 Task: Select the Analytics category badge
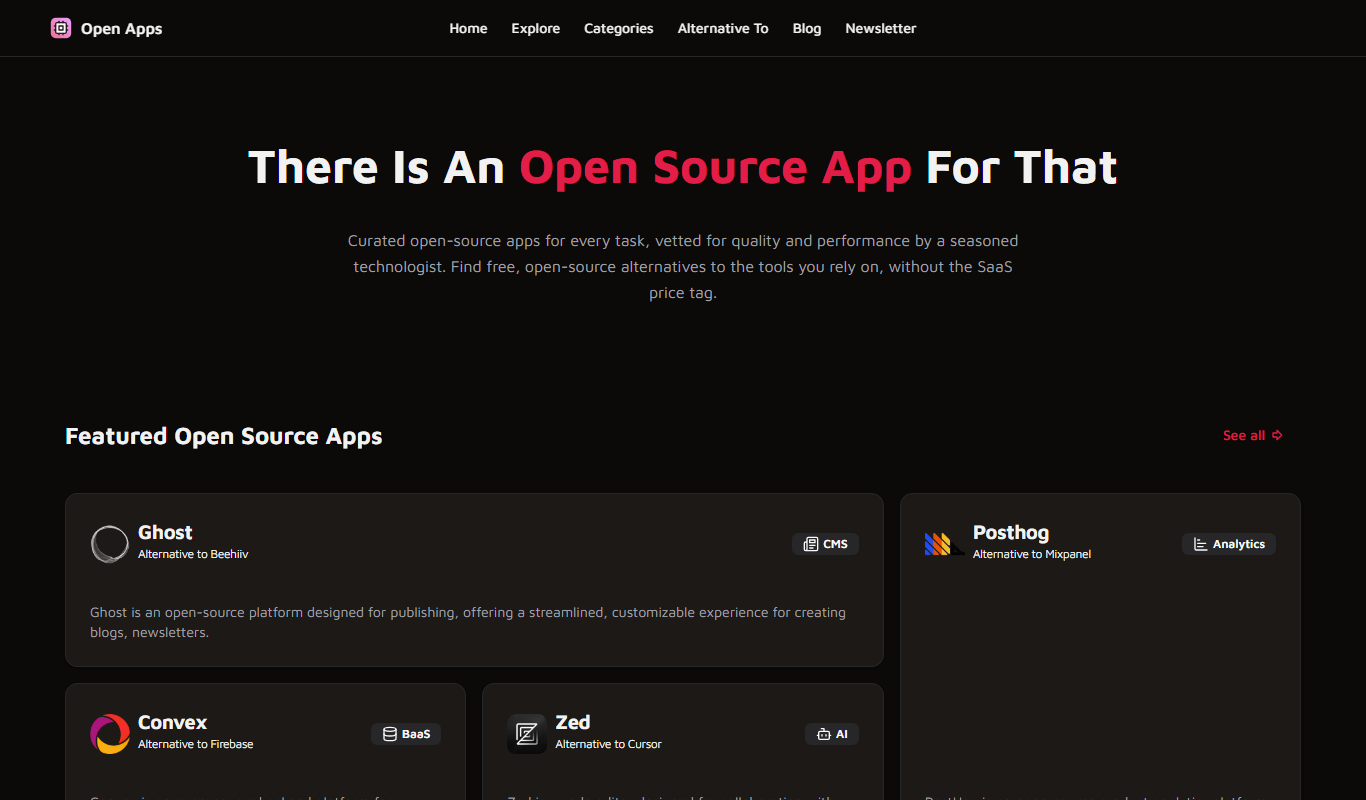(x=1229, y=544)
